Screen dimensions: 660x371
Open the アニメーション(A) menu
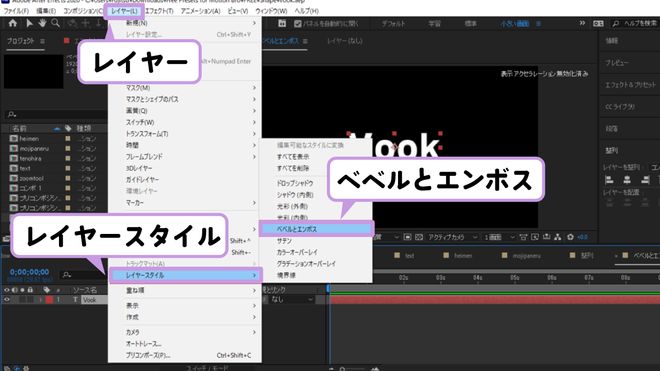tap(200, 11)
